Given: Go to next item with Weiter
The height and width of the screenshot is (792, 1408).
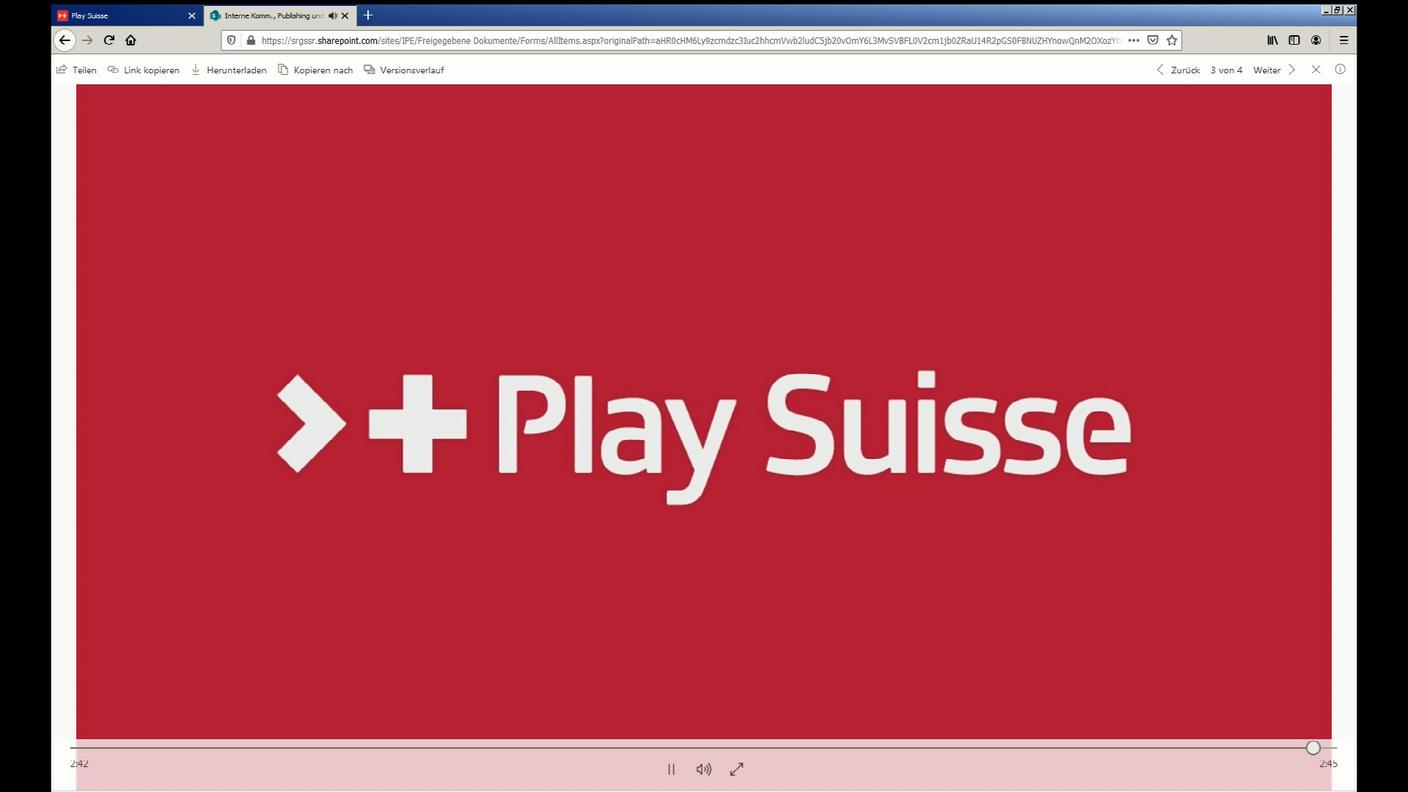Looking at the screenshot, I should [1275, 70].
